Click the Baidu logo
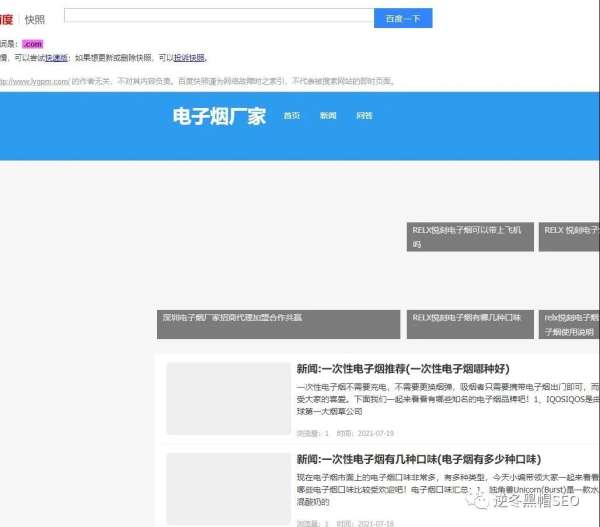This screenshot has width=600, height=527. pyautogui.click(x=7, y=20)
